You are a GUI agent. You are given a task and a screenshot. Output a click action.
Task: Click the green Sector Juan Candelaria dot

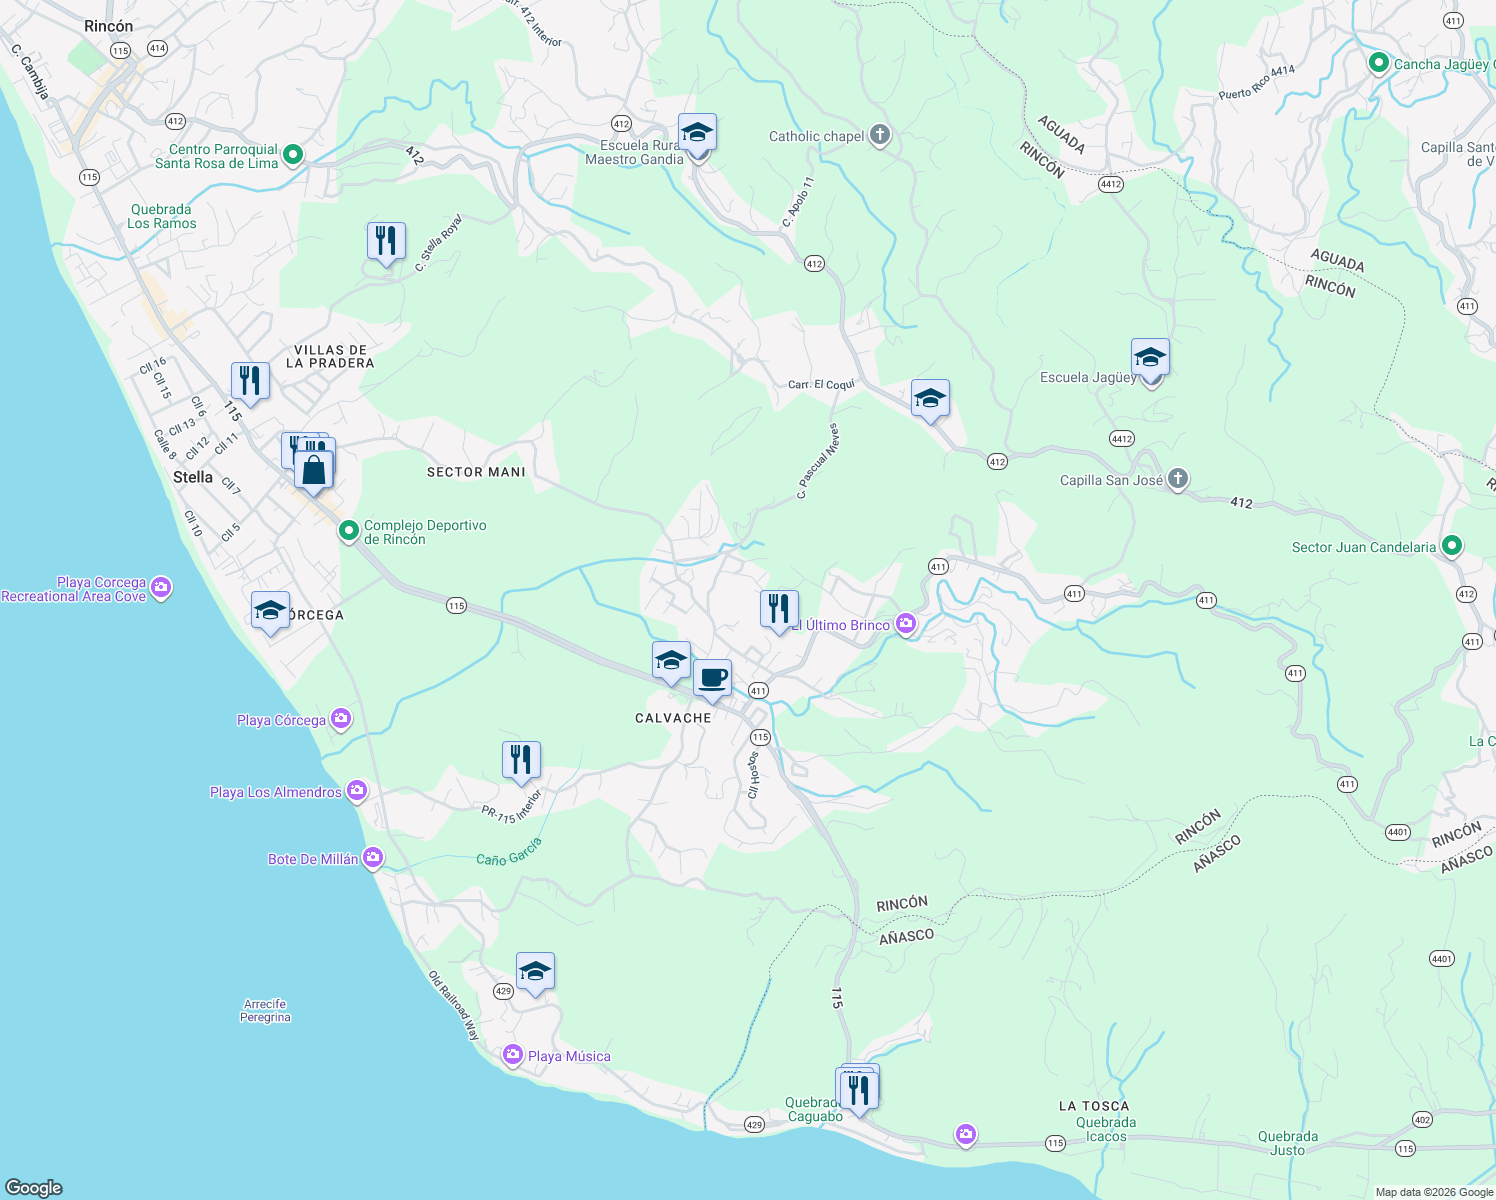(x=1452, y=547)
